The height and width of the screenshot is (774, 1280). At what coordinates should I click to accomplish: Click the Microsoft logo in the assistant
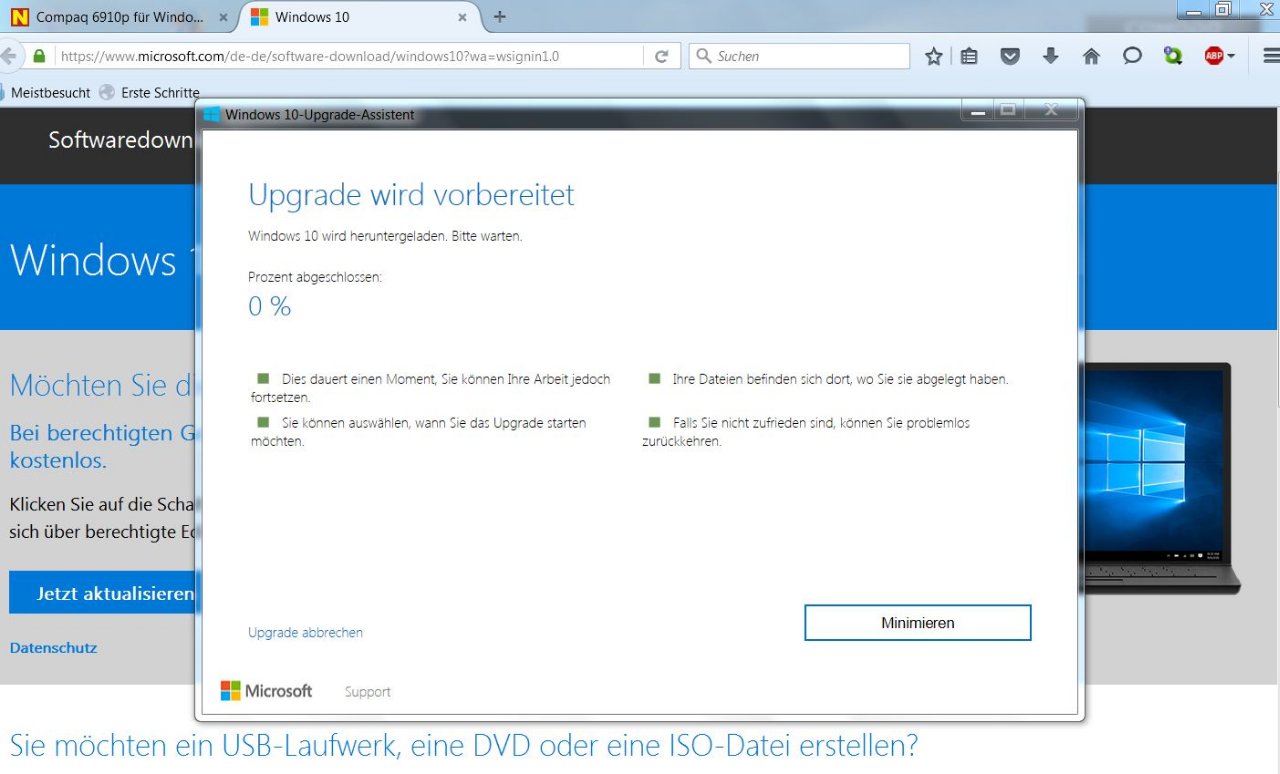(266, 691)
